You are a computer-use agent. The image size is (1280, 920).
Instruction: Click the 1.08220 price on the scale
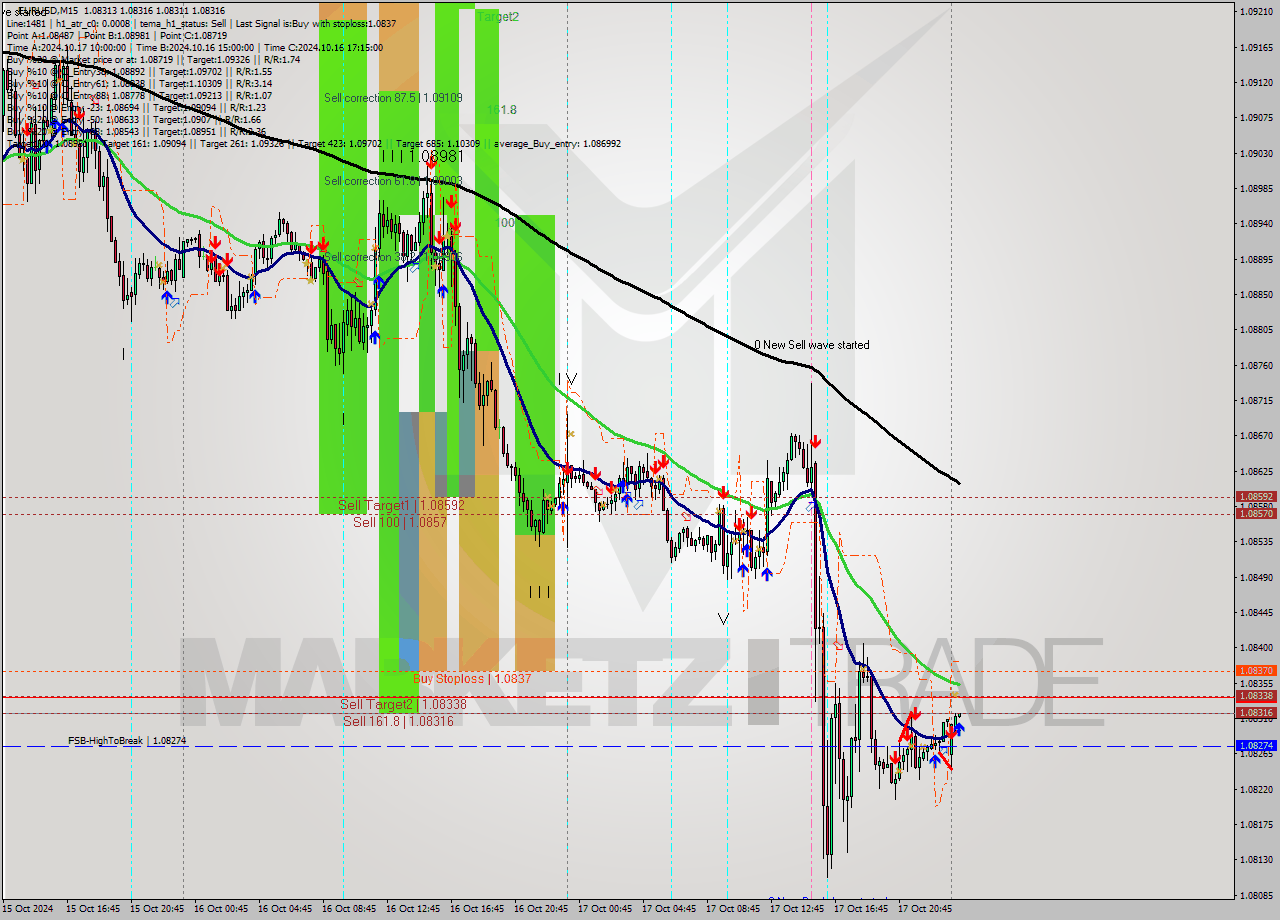point(1256,789)
